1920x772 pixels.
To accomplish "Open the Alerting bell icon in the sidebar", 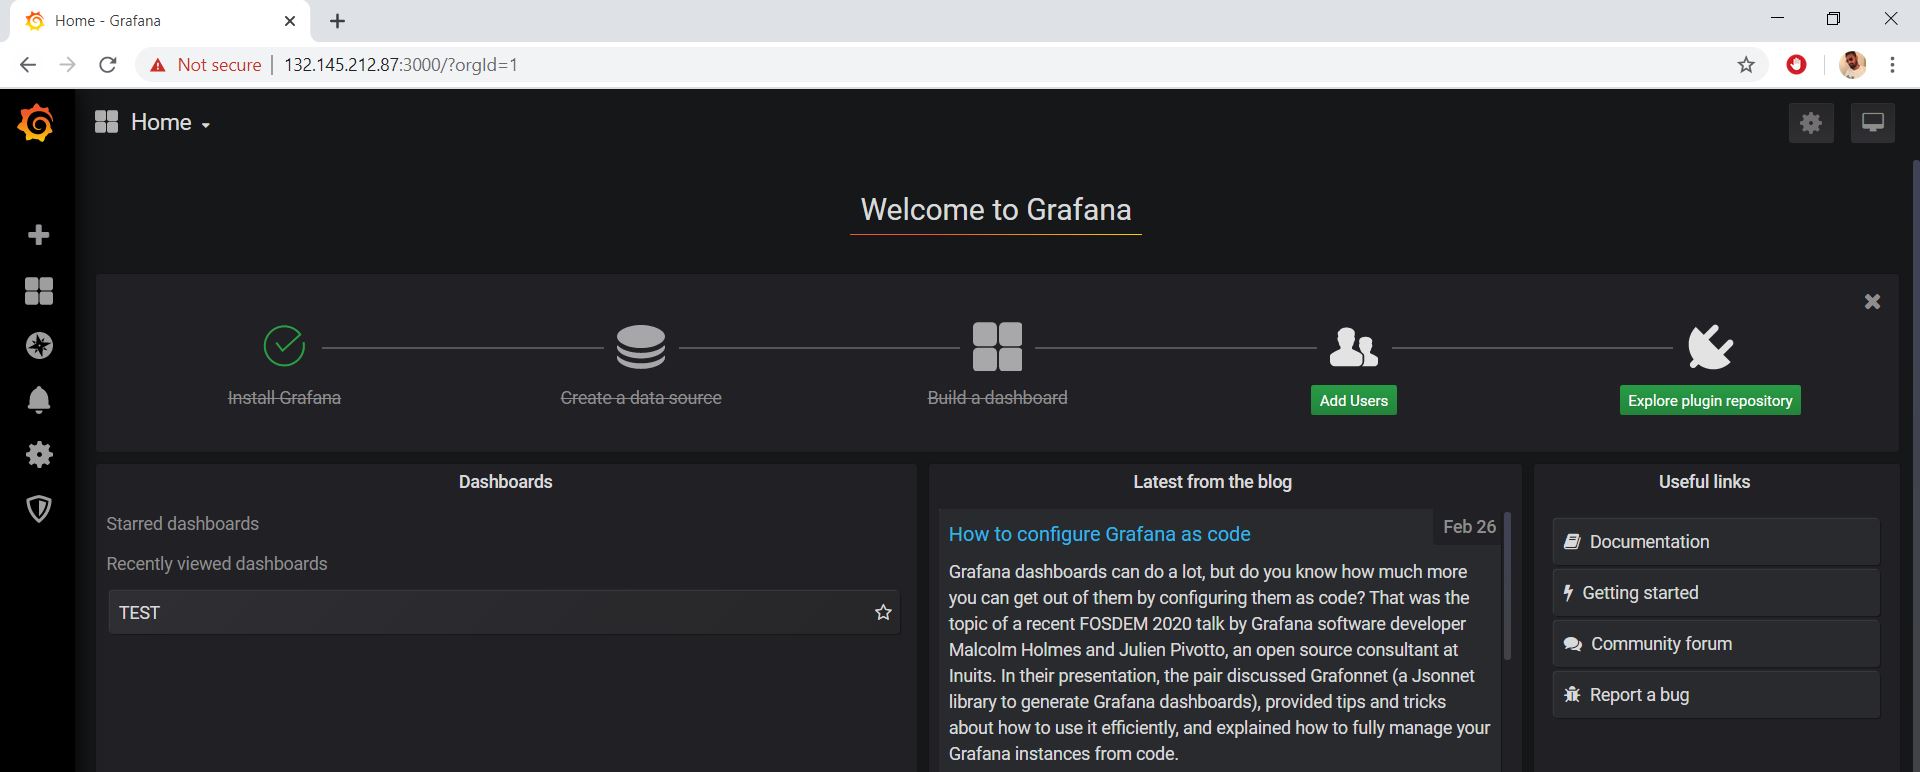I will click(x=39, y=400).
